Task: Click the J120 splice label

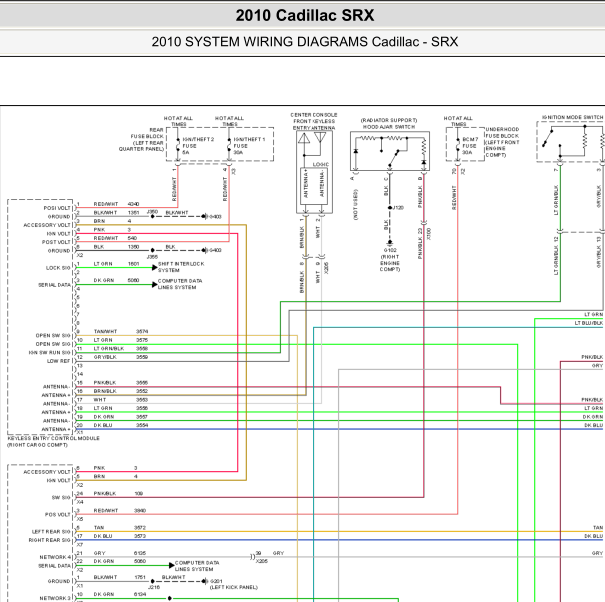Action: click(x=398, y=208)
